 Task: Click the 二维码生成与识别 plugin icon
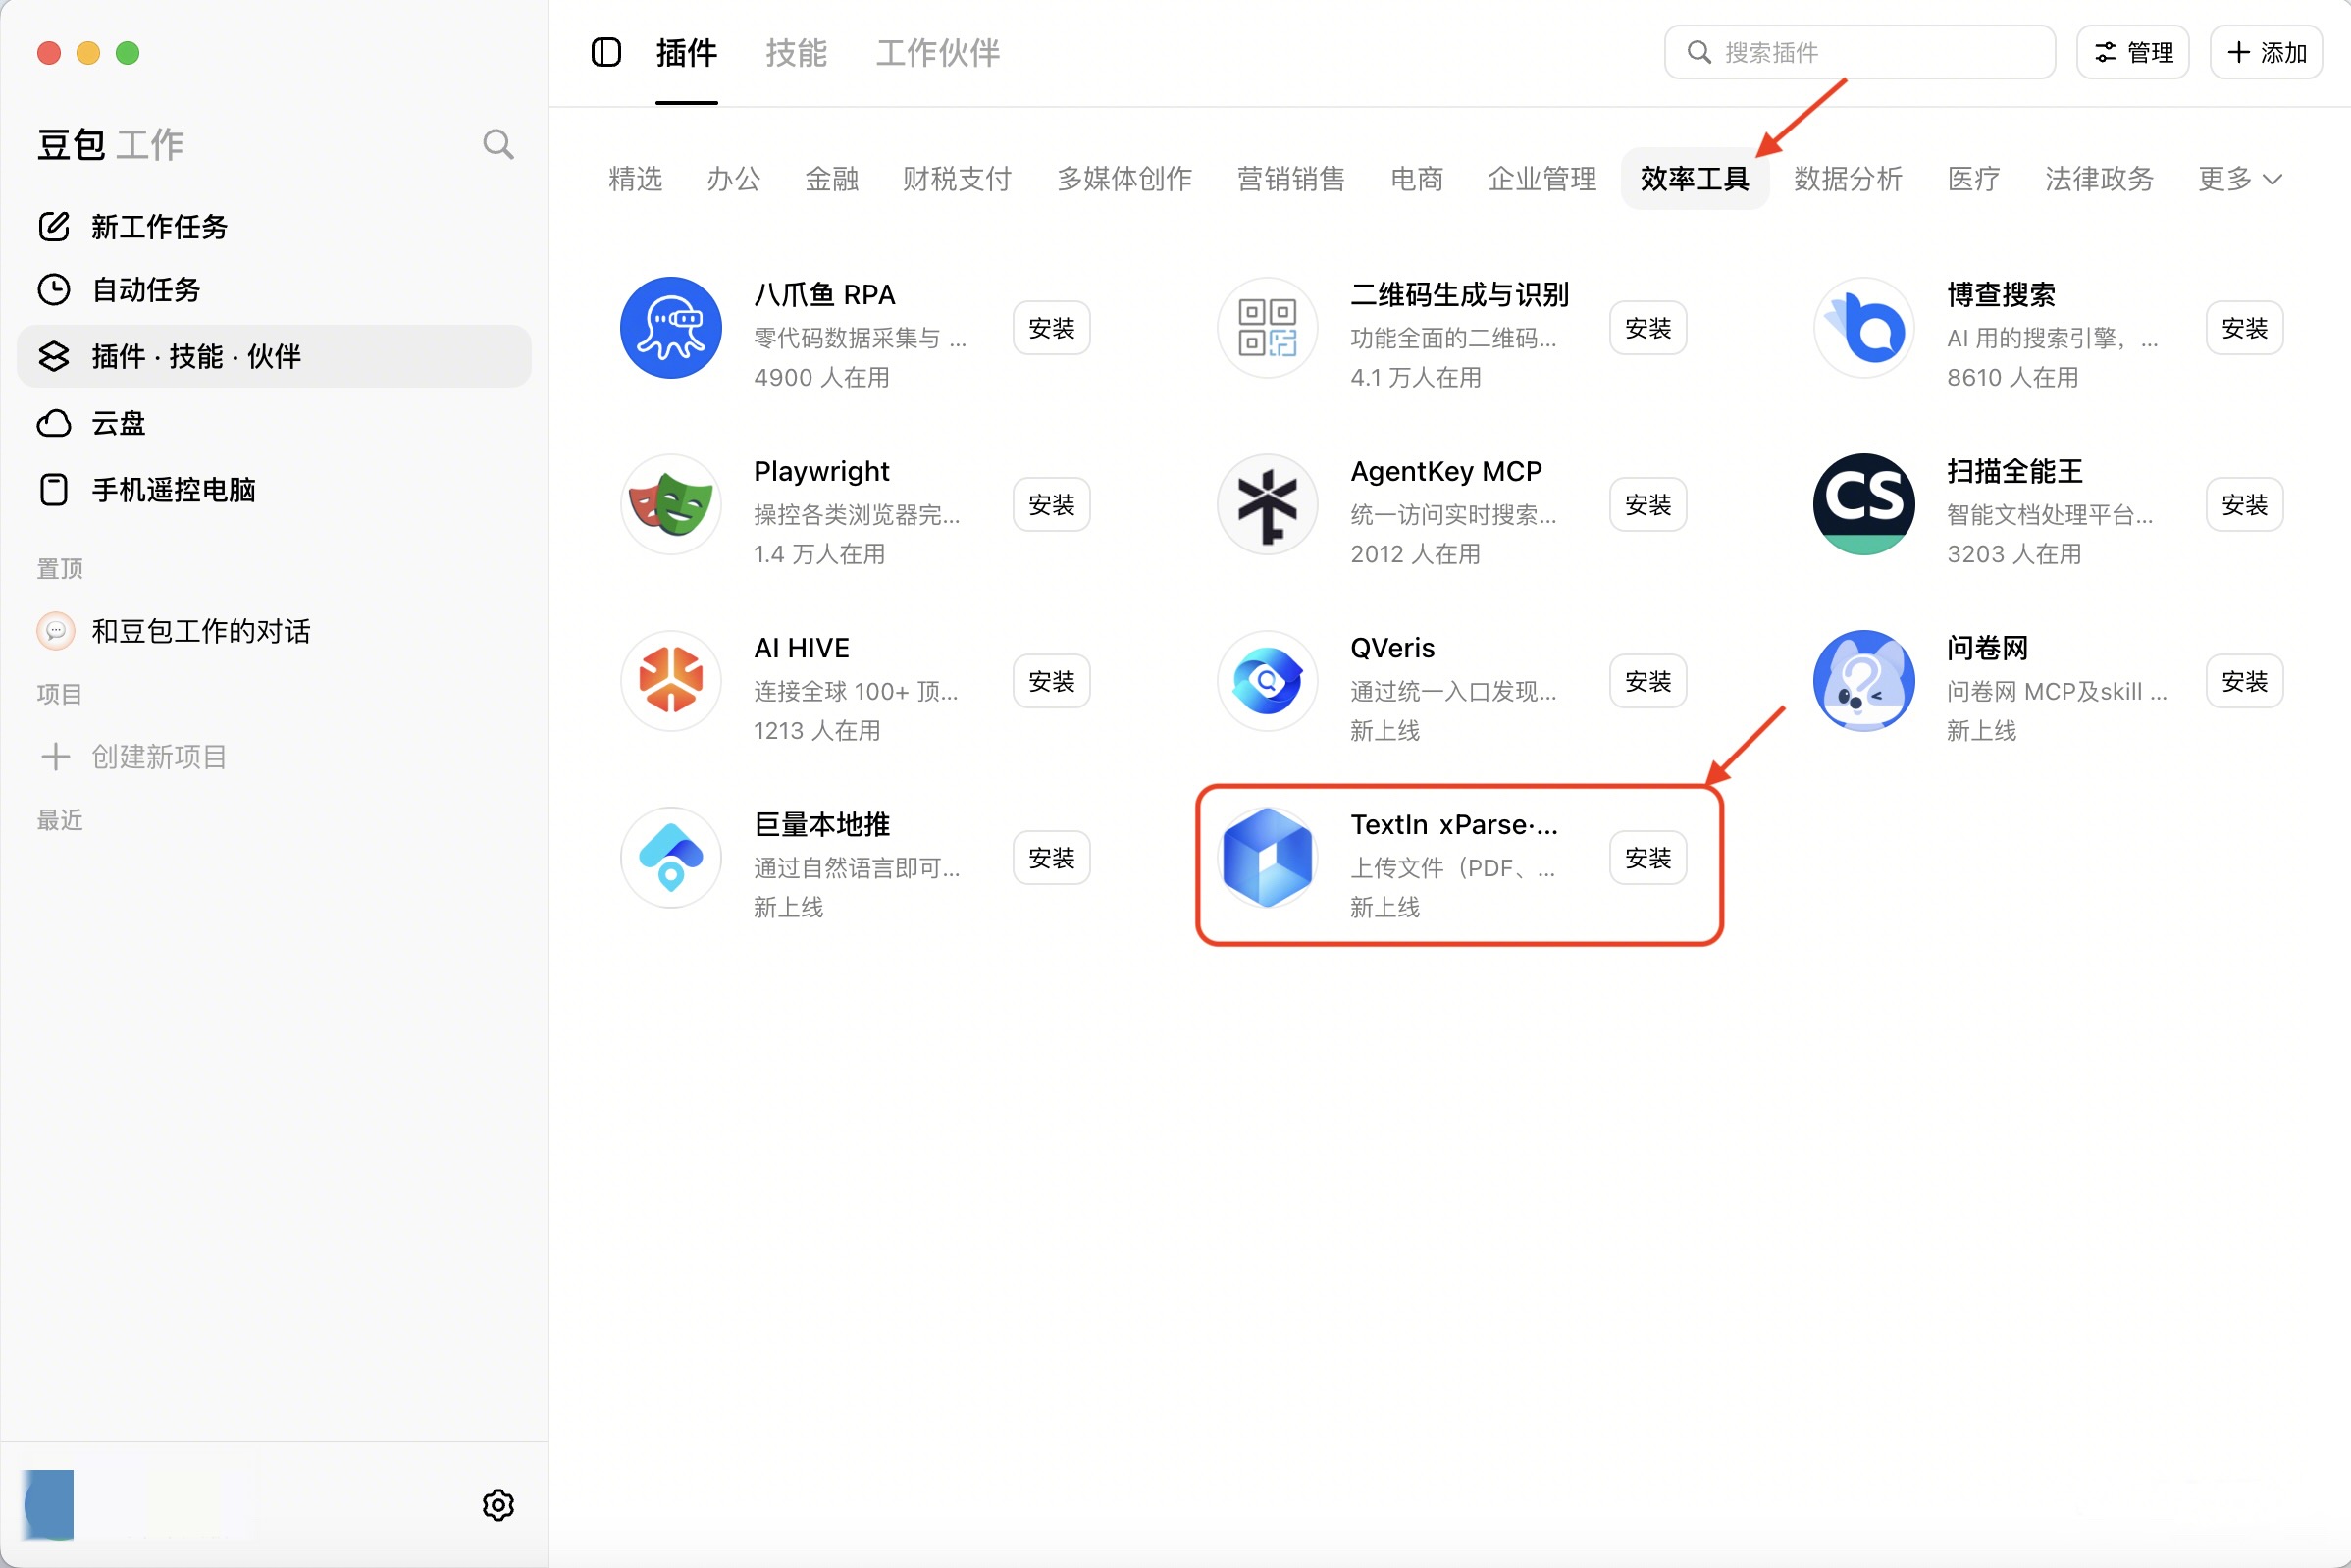click(1267, 328)
